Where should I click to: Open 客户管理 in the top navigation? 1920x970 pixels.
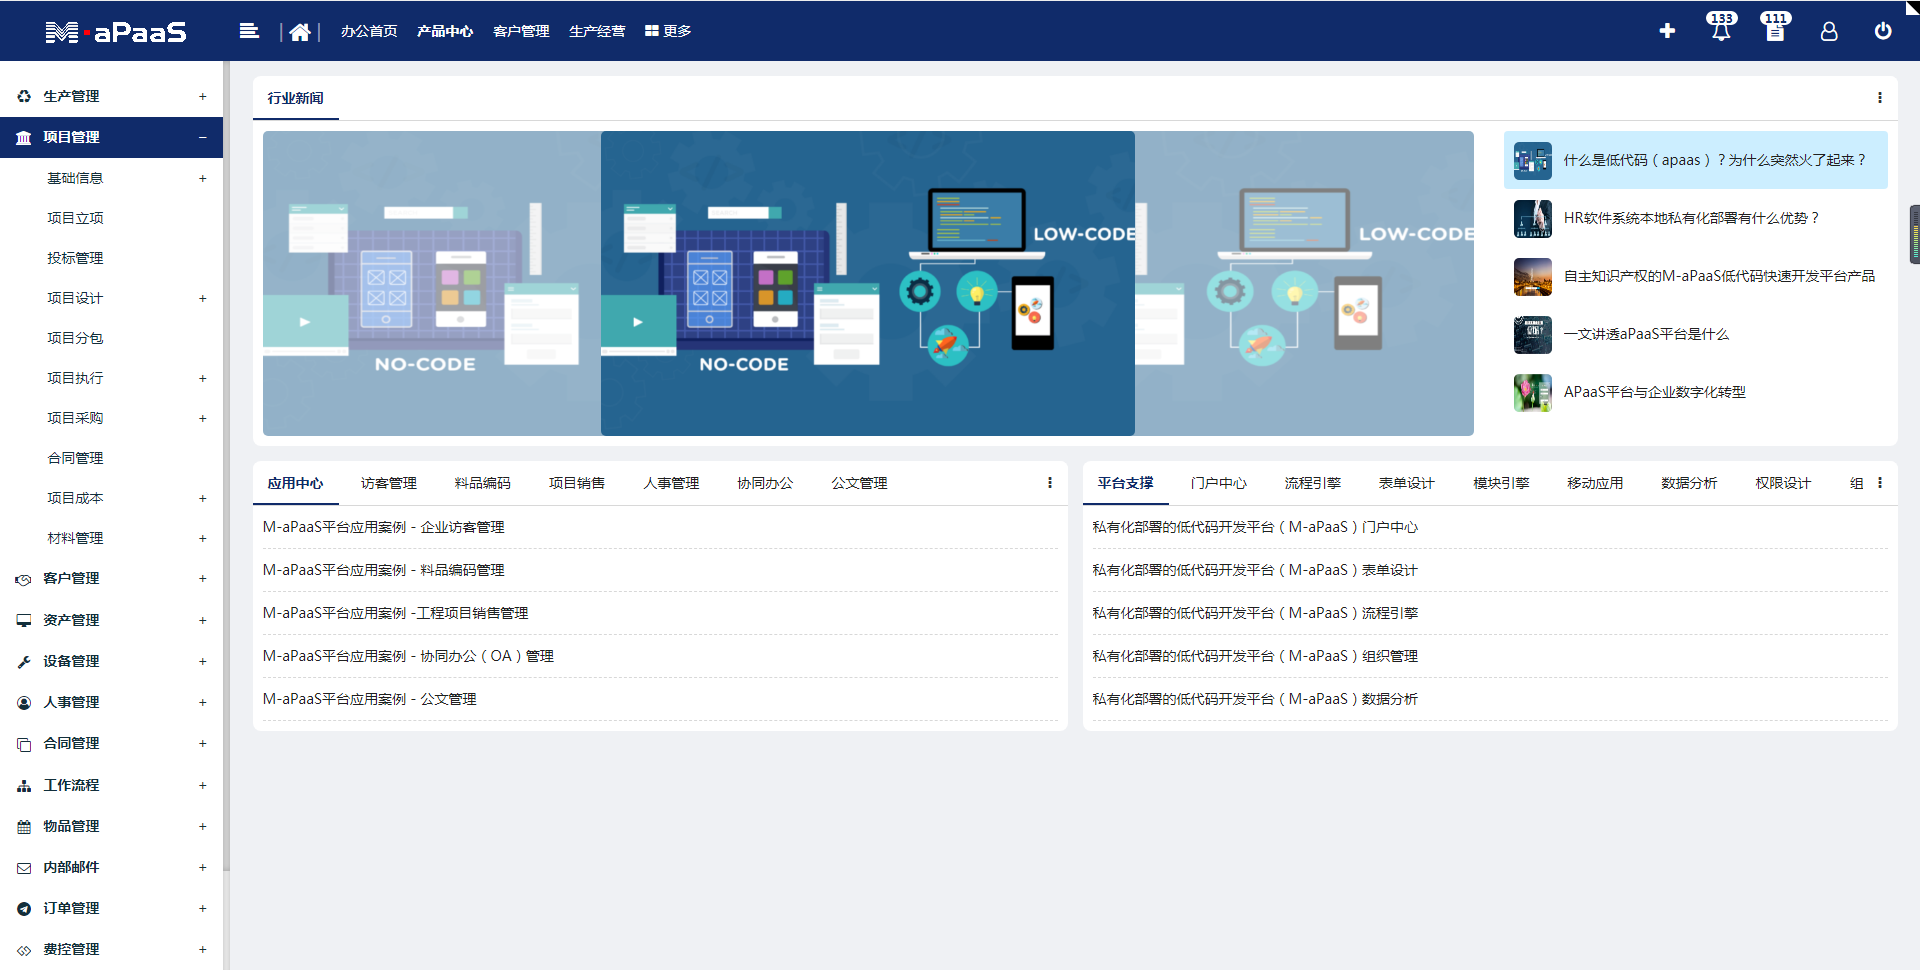521,31
